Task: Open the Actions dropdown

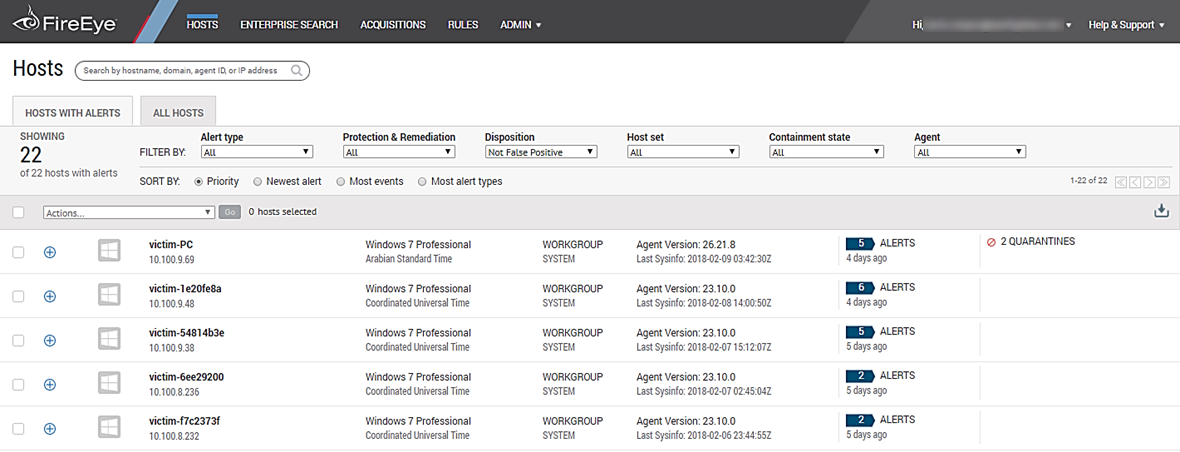Action: [129, 212]
